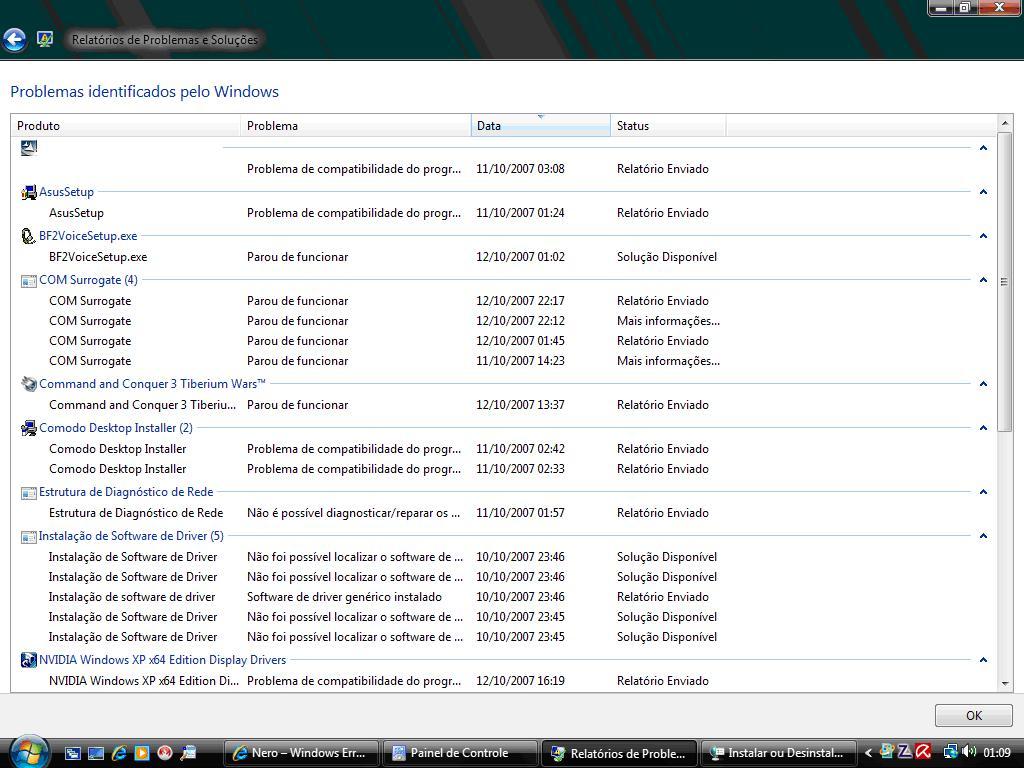Open the COM Surrogate (4) group header

point(88,280)
